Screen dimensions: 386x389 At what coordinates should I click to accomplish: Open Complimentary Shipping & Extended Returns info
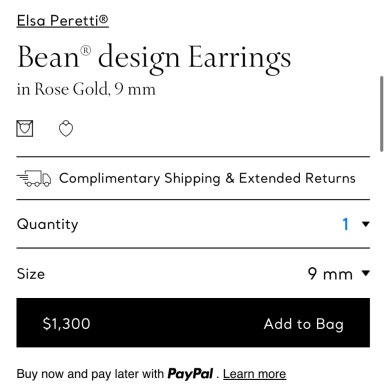(207, 178)
